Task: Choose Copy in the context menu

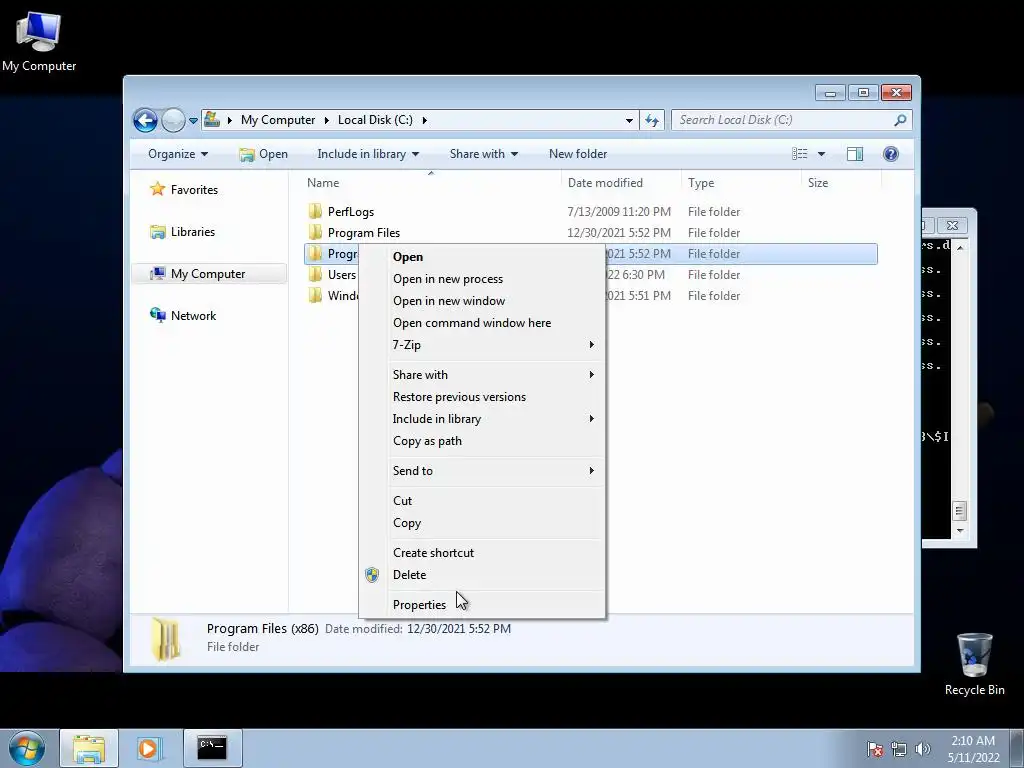Action: [x=482, y=523]
